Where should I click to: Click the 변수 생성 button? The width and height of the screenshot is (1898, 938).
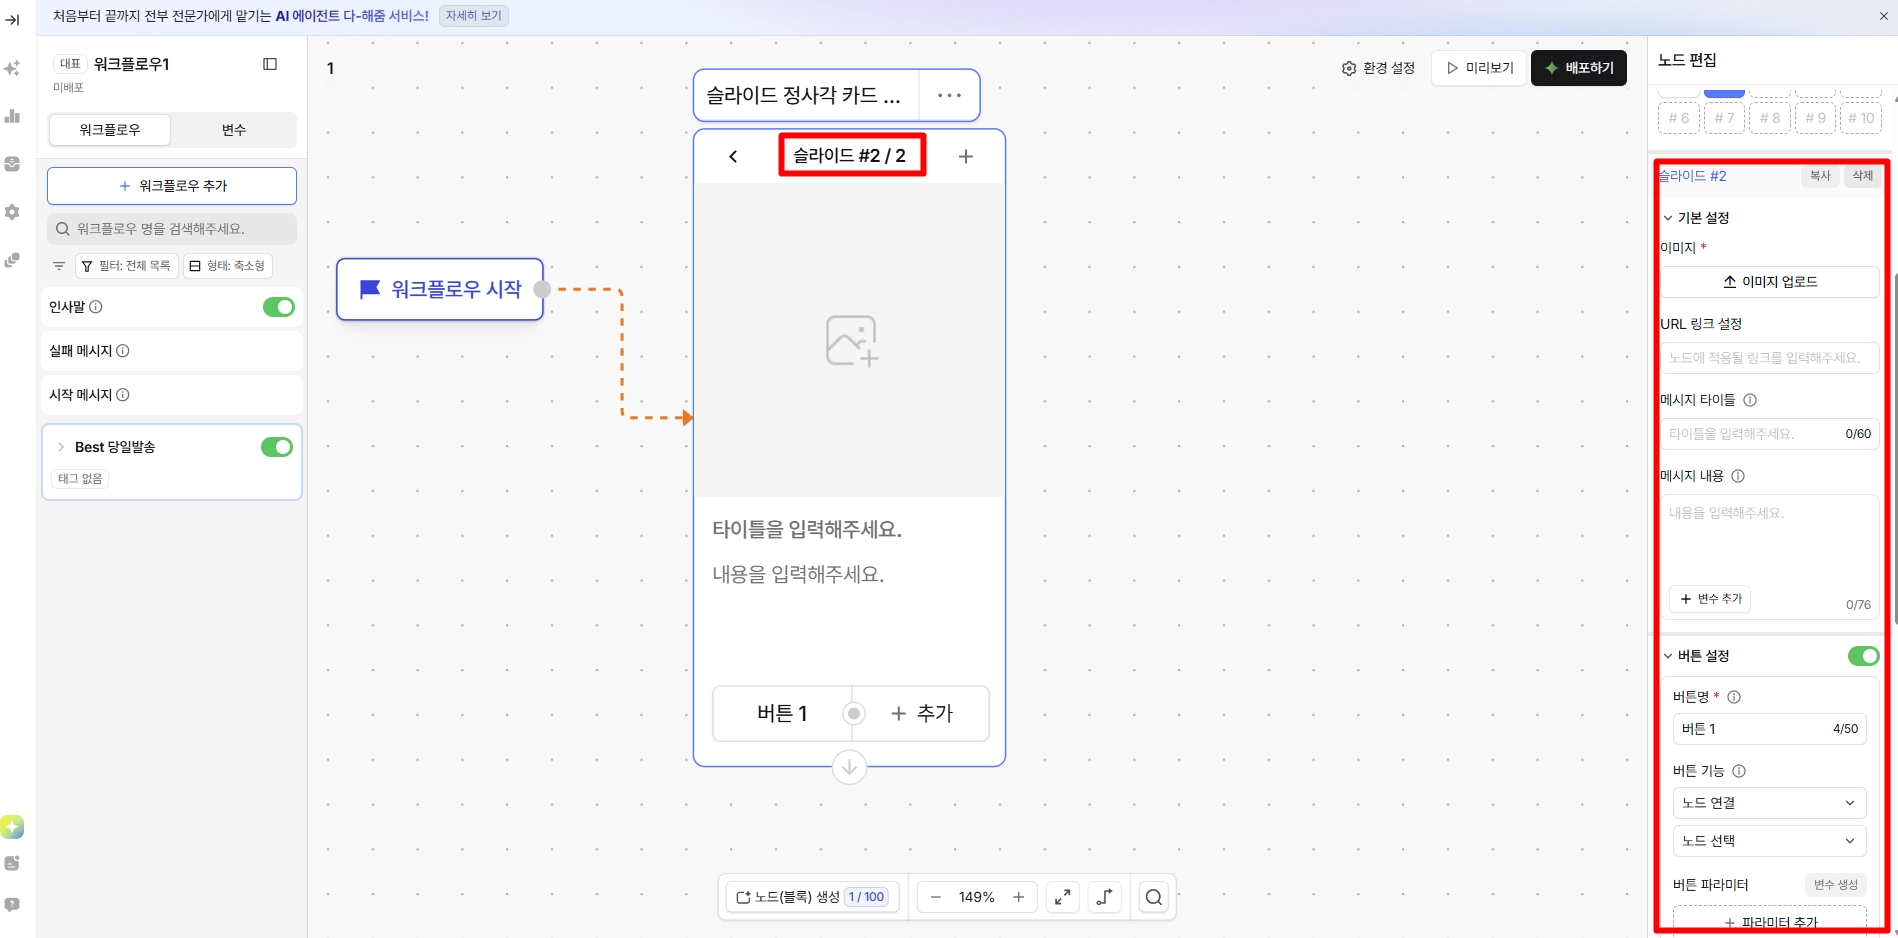coord(1836,885)
